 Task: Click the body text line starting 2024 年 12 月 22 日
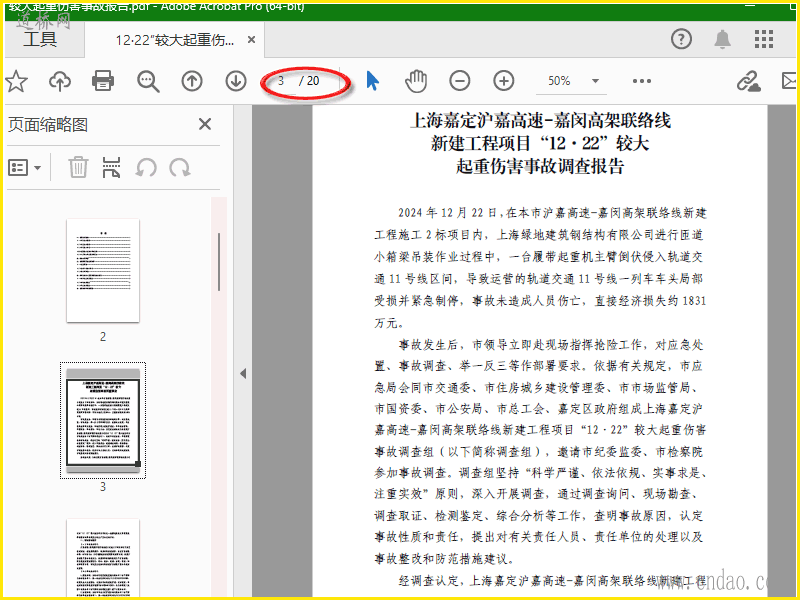click(x=553, y=213)
